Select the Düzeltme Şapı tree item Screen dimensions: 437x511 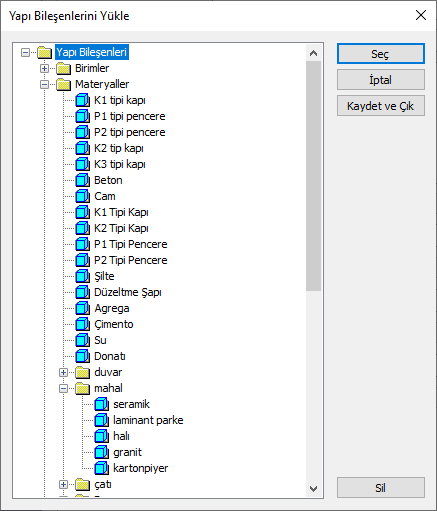click(x=128, y=292)
